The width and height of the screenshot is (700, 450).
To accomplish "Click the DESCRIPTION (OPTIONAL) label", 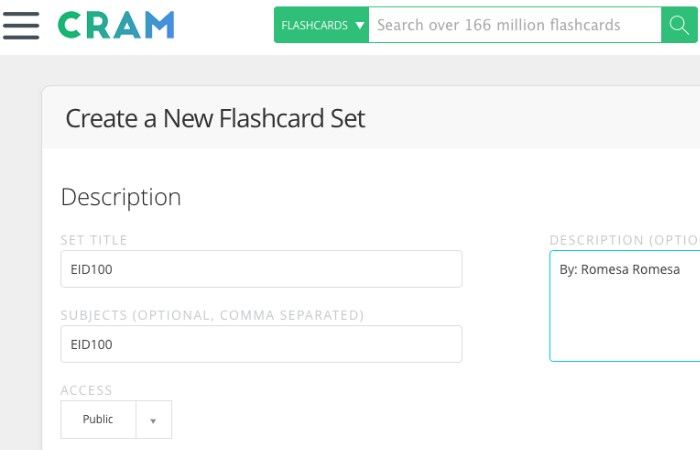I will (x=624, y=240).
